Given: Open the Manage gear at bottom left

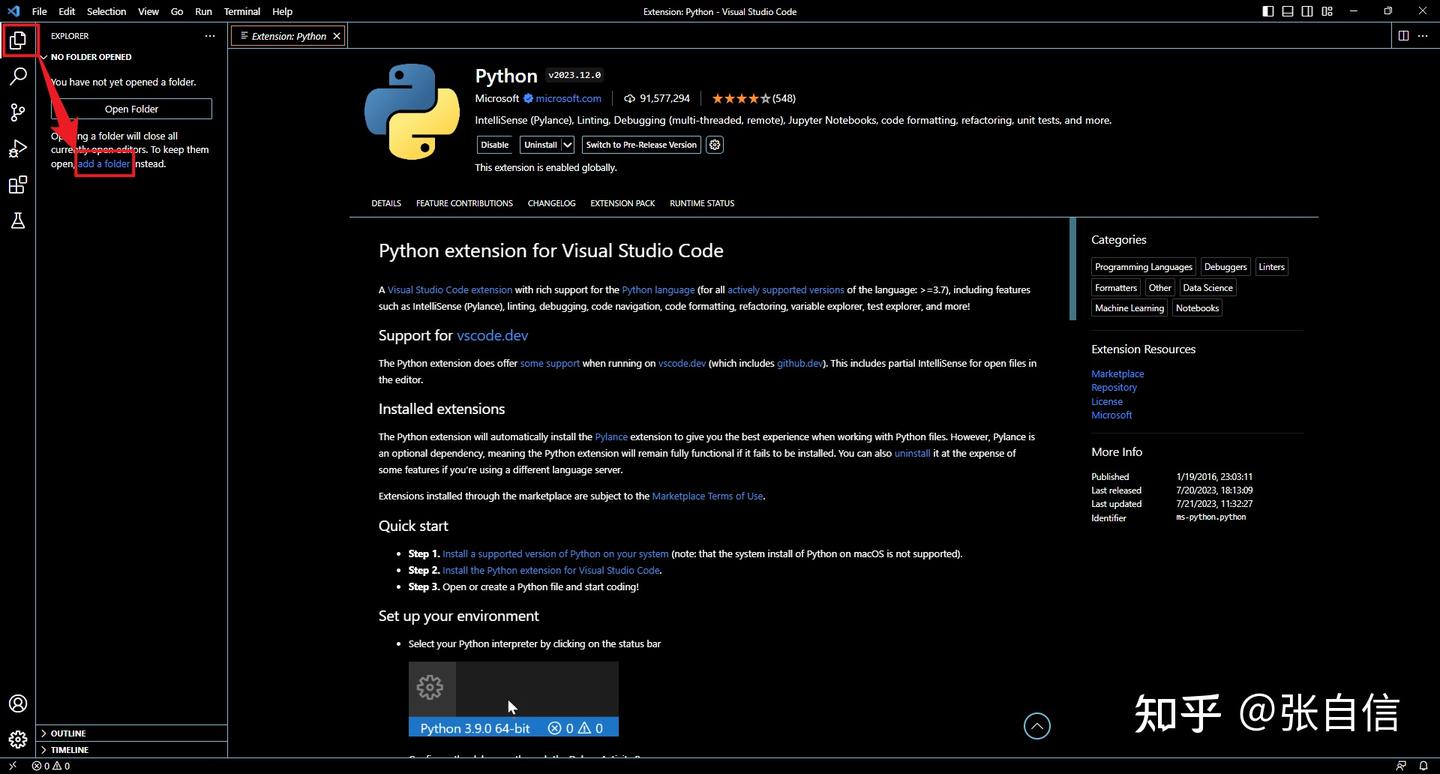Looking at the screenshot, I should (17, 739).
